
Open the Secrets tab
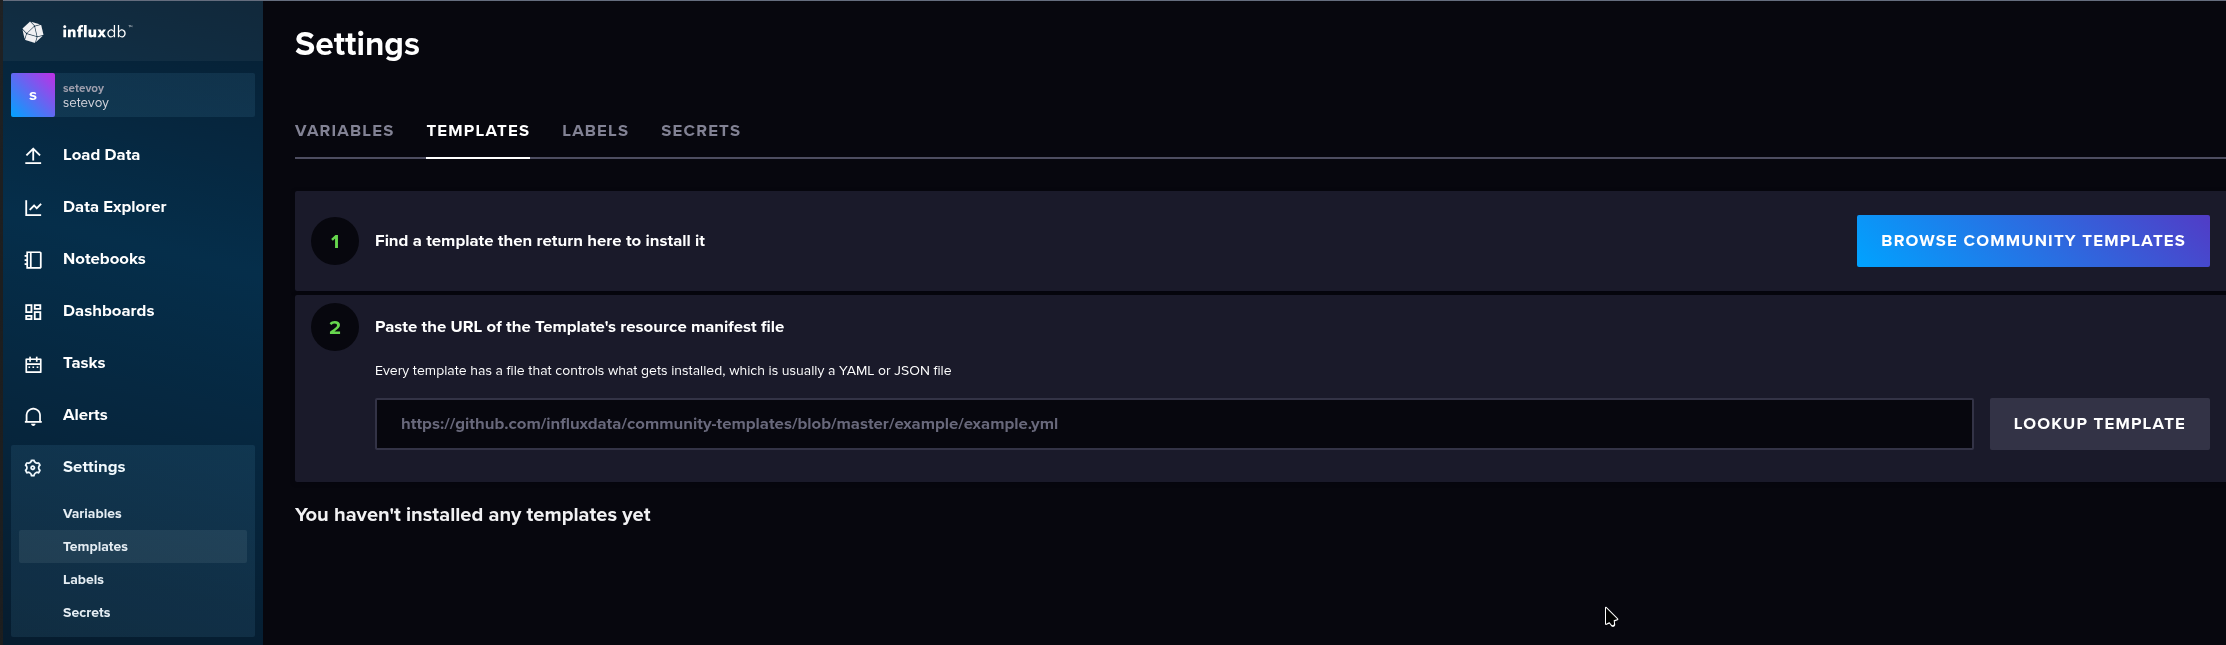pos(700,131)
